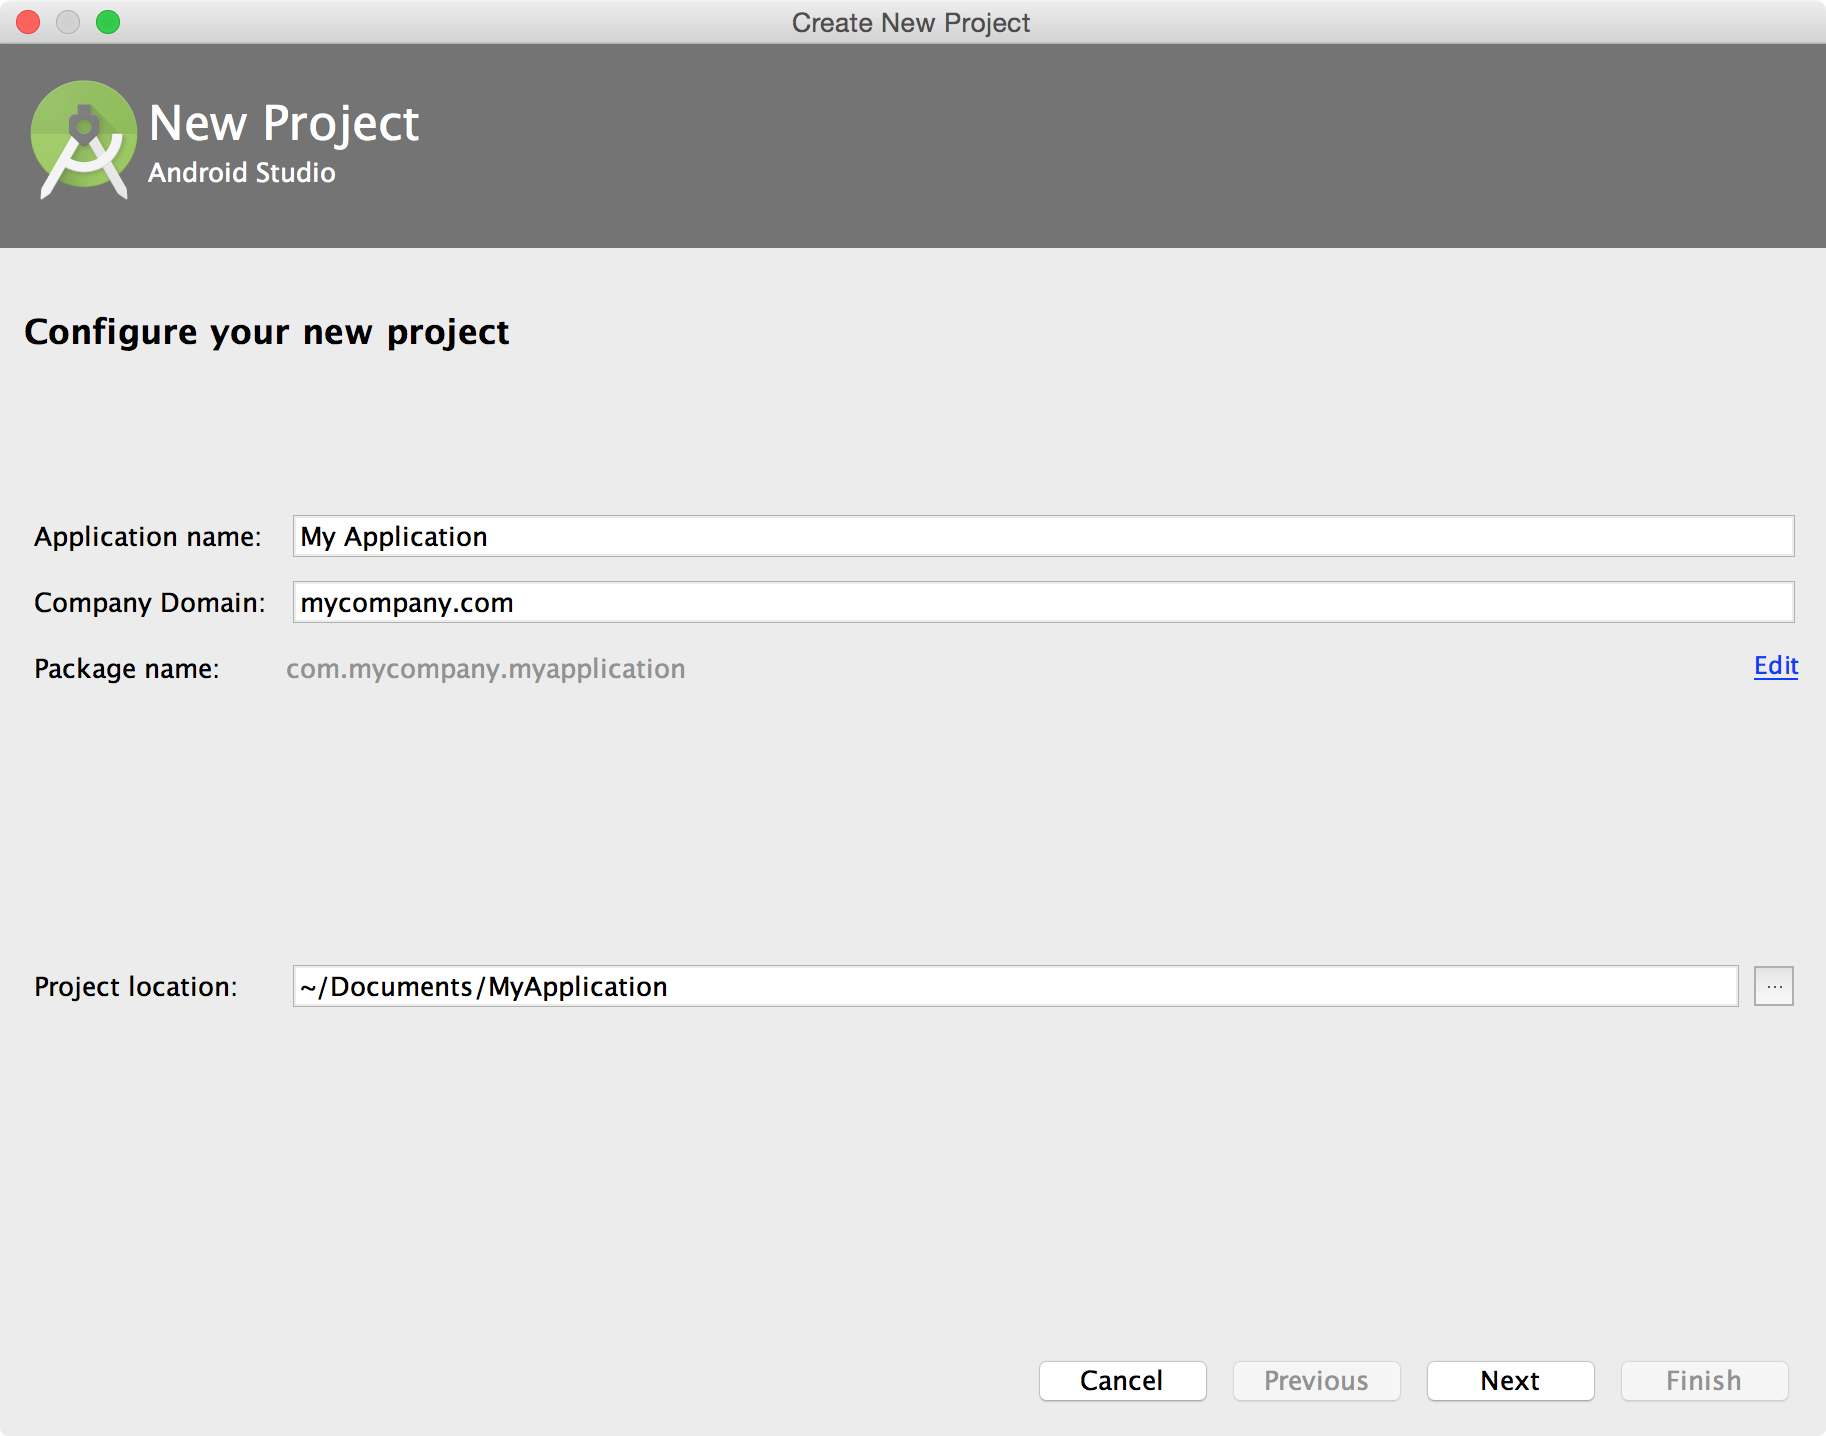
Task: Click the green zoom window button
Action: pos(108,22)
